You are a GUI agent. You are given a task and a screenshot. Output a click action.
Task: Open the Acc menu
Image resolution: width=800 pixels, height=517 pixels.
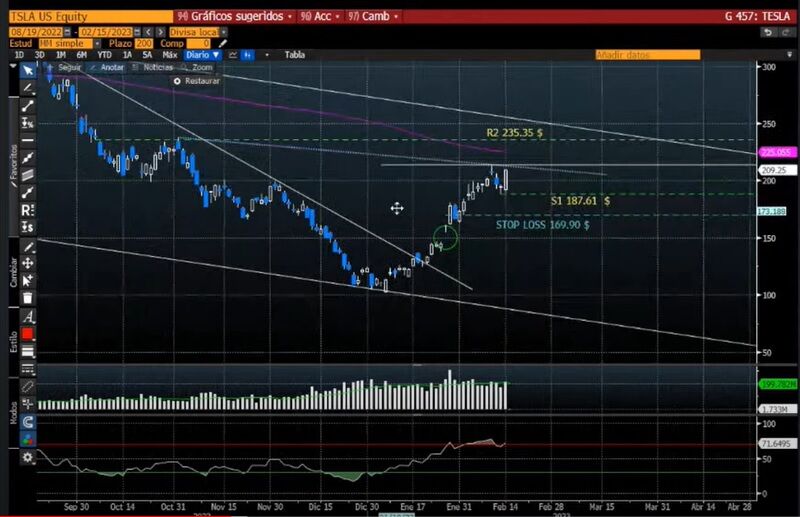tap(319, 17)
